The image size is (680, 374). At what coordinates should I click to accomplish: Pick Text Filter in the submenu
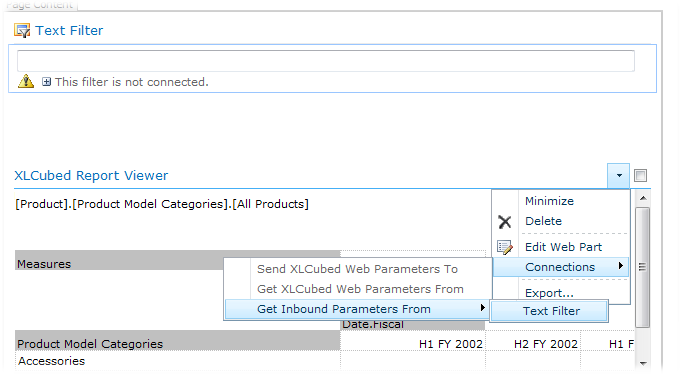click(x=549, y=311)
